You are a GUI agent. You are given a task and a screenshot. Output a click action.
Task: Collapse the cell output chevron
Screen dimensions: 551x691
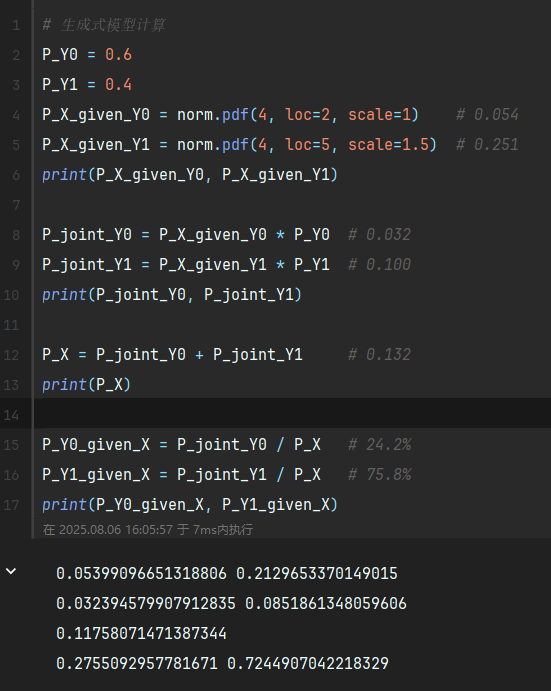tap(11, 572)
